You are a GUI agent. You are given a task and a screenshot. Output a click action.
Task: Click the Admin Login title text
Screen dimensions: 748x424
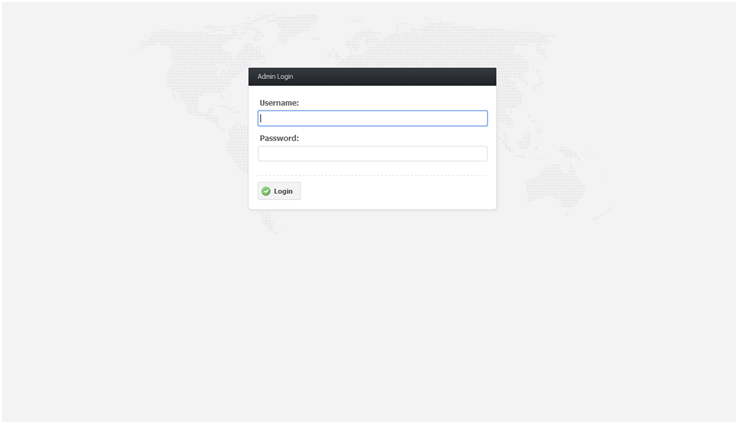click(275, 76)
